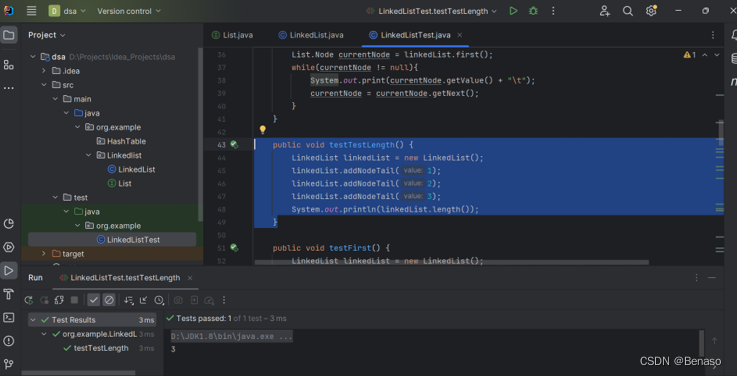Screen dimensions: 737x376
Task: Collapse the org.example.LinkedL test node
Action: (x=44, y=334)
